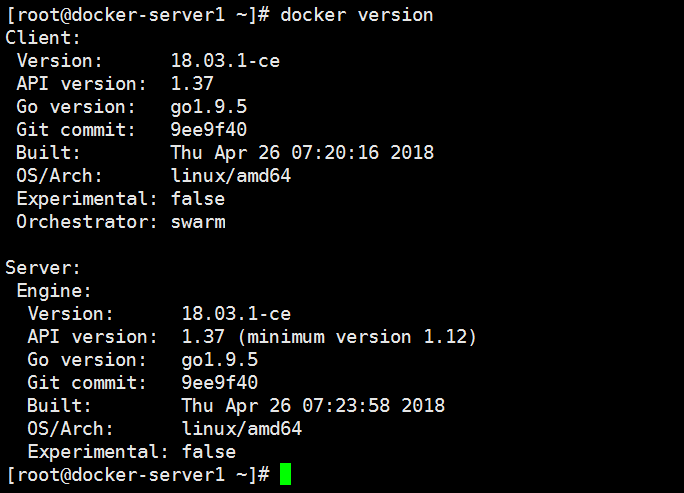Click the 'Engine:' label

54,291
